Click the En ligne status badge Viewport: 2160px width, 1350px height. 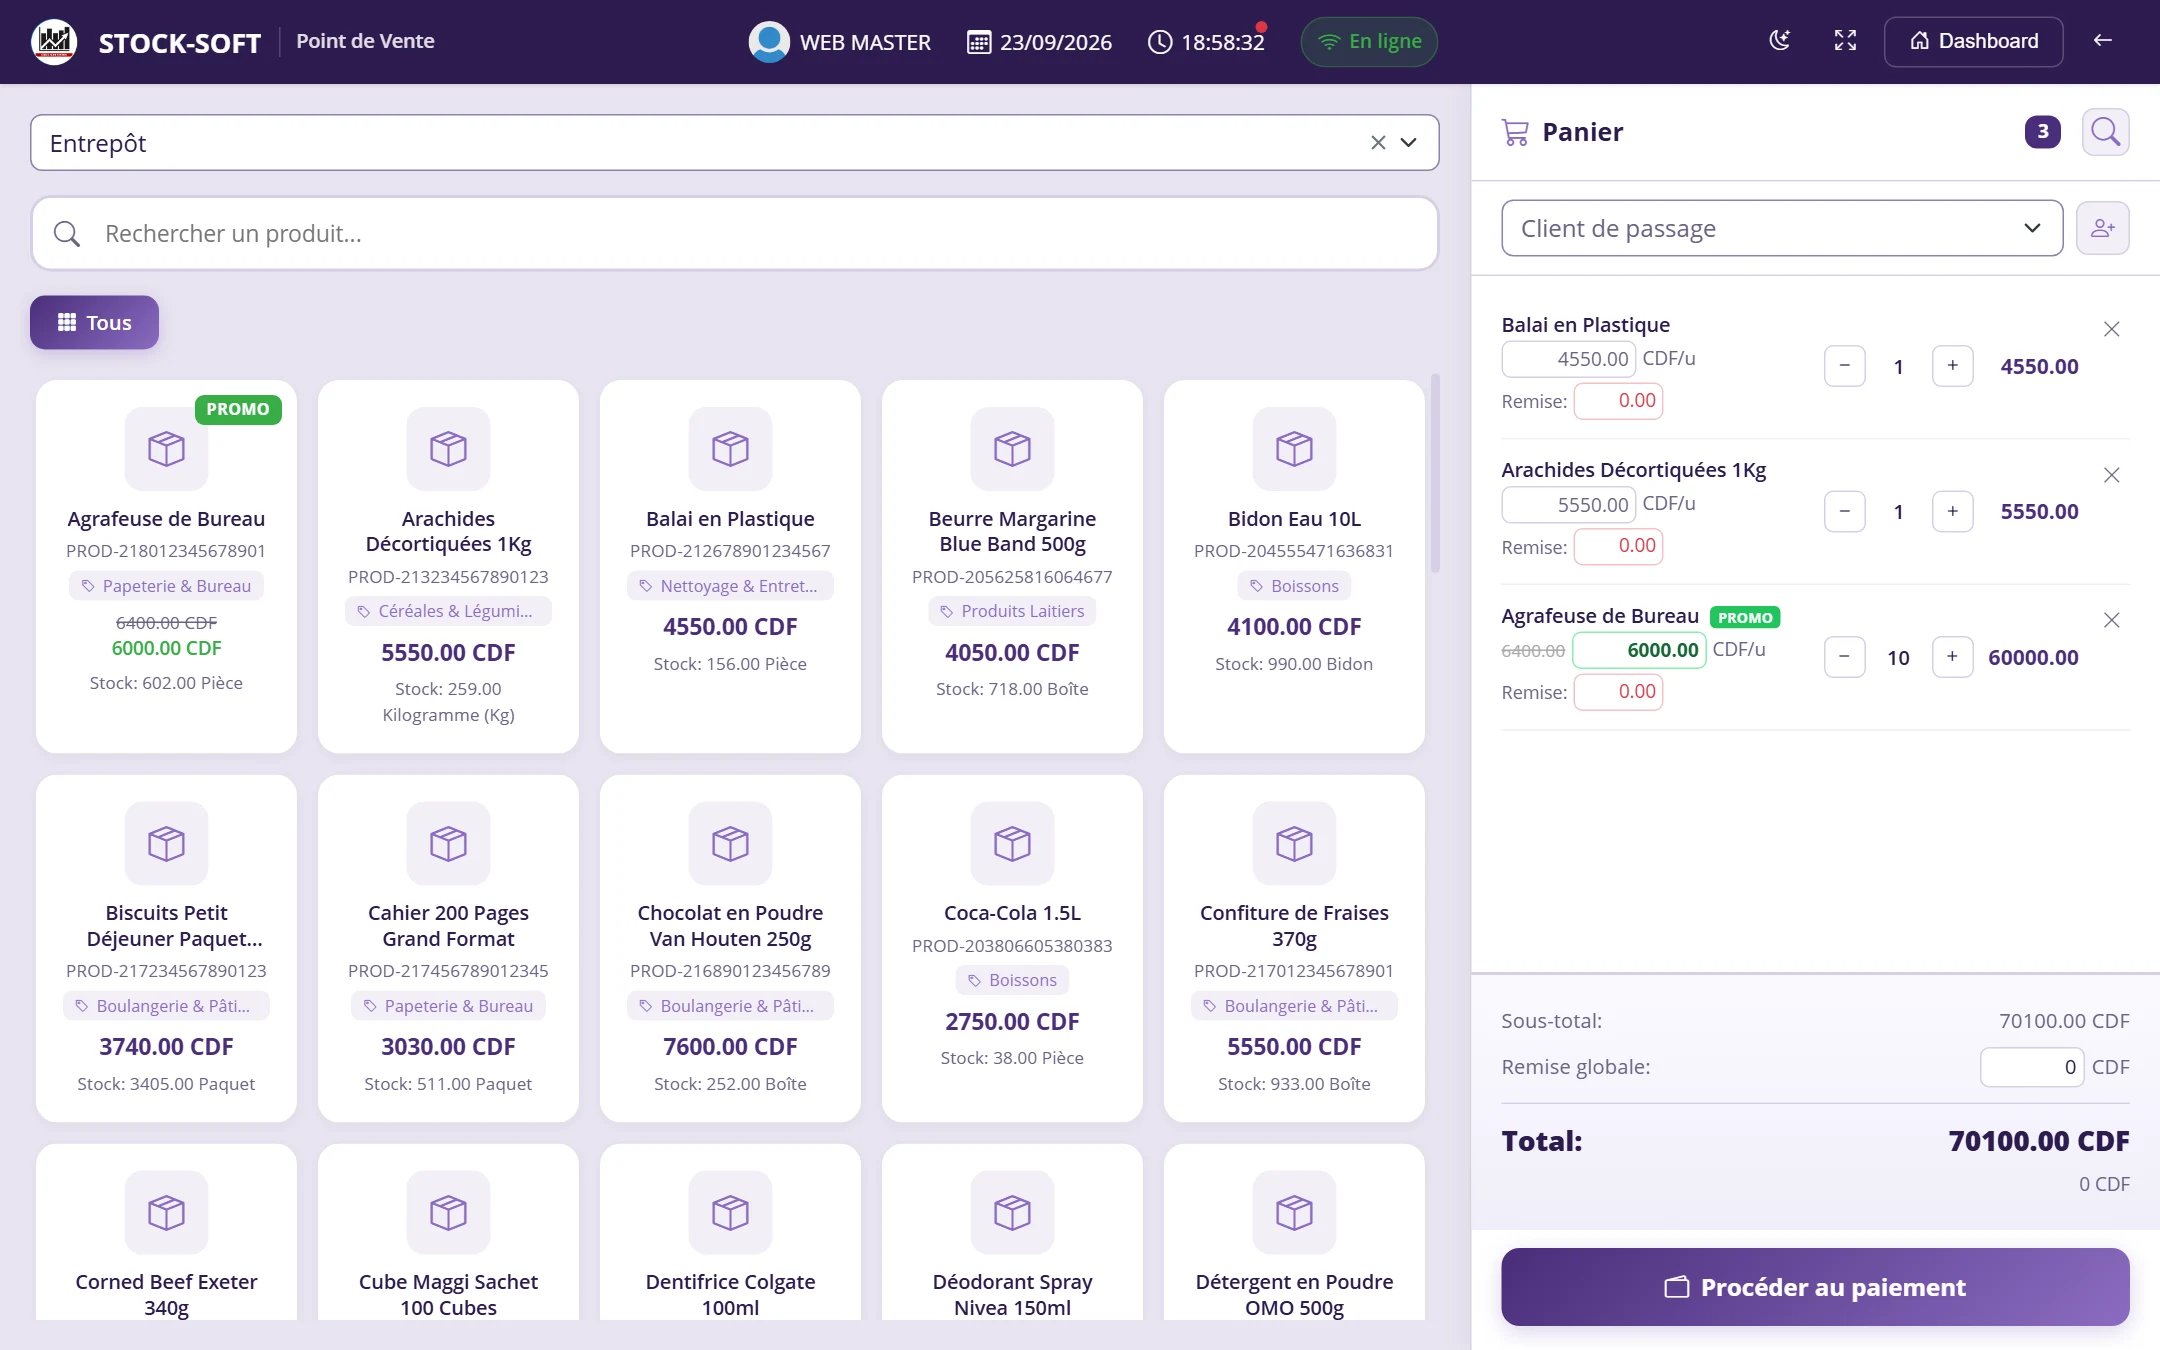[1369, 41]
